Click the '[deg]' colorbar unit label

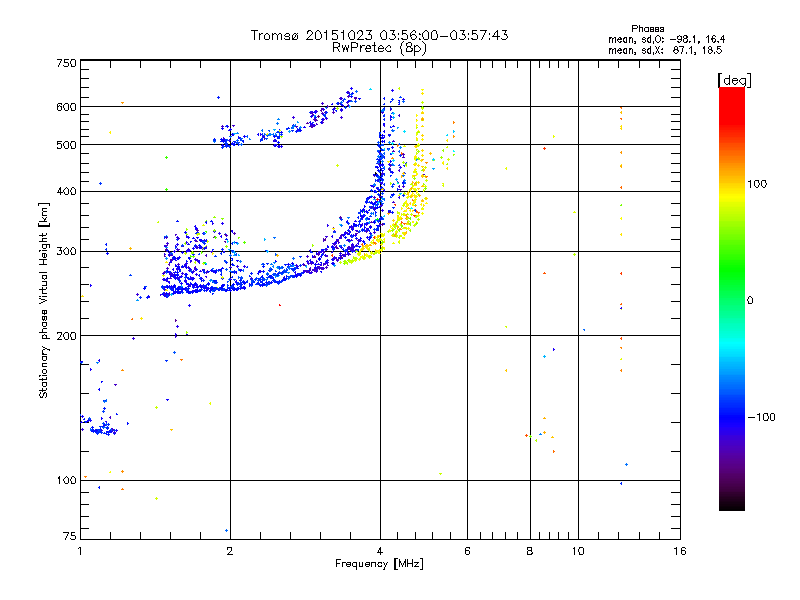[734, 80]
